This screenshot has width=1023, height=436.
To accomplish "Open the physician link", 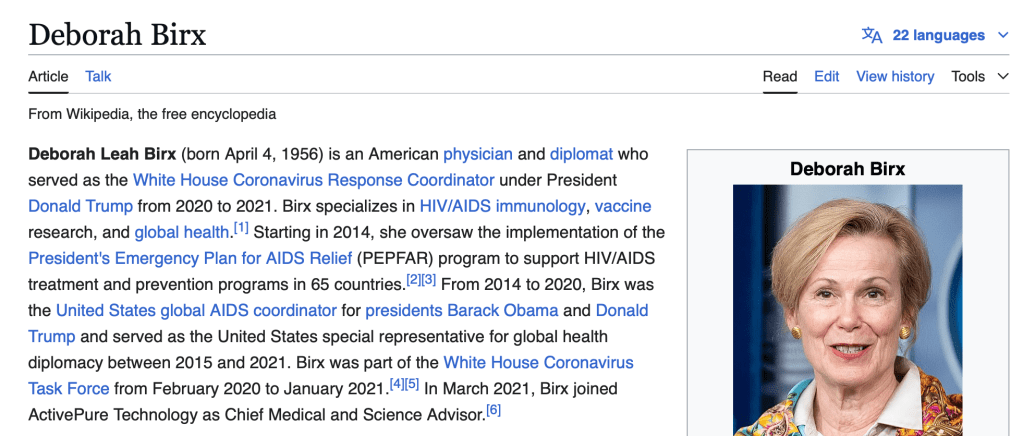I will [x=478, y=154].
